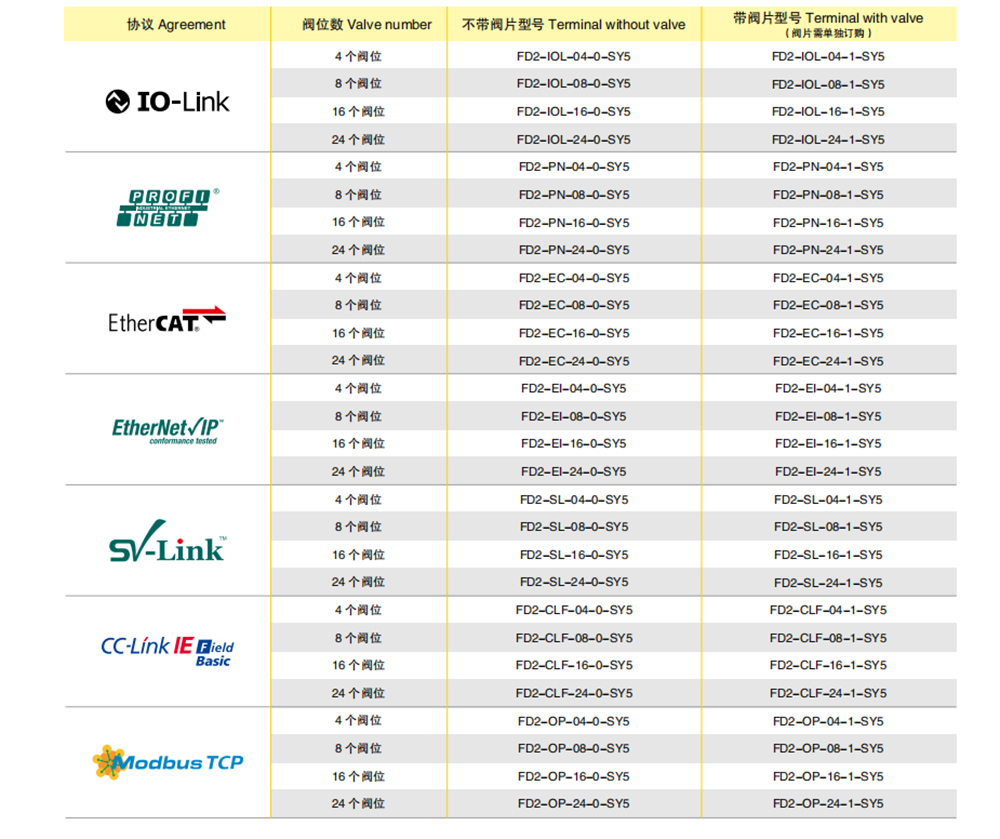Select cell FD2-CLF-24-0-SY5
The image size is (1000, 839).
[573, 693]
